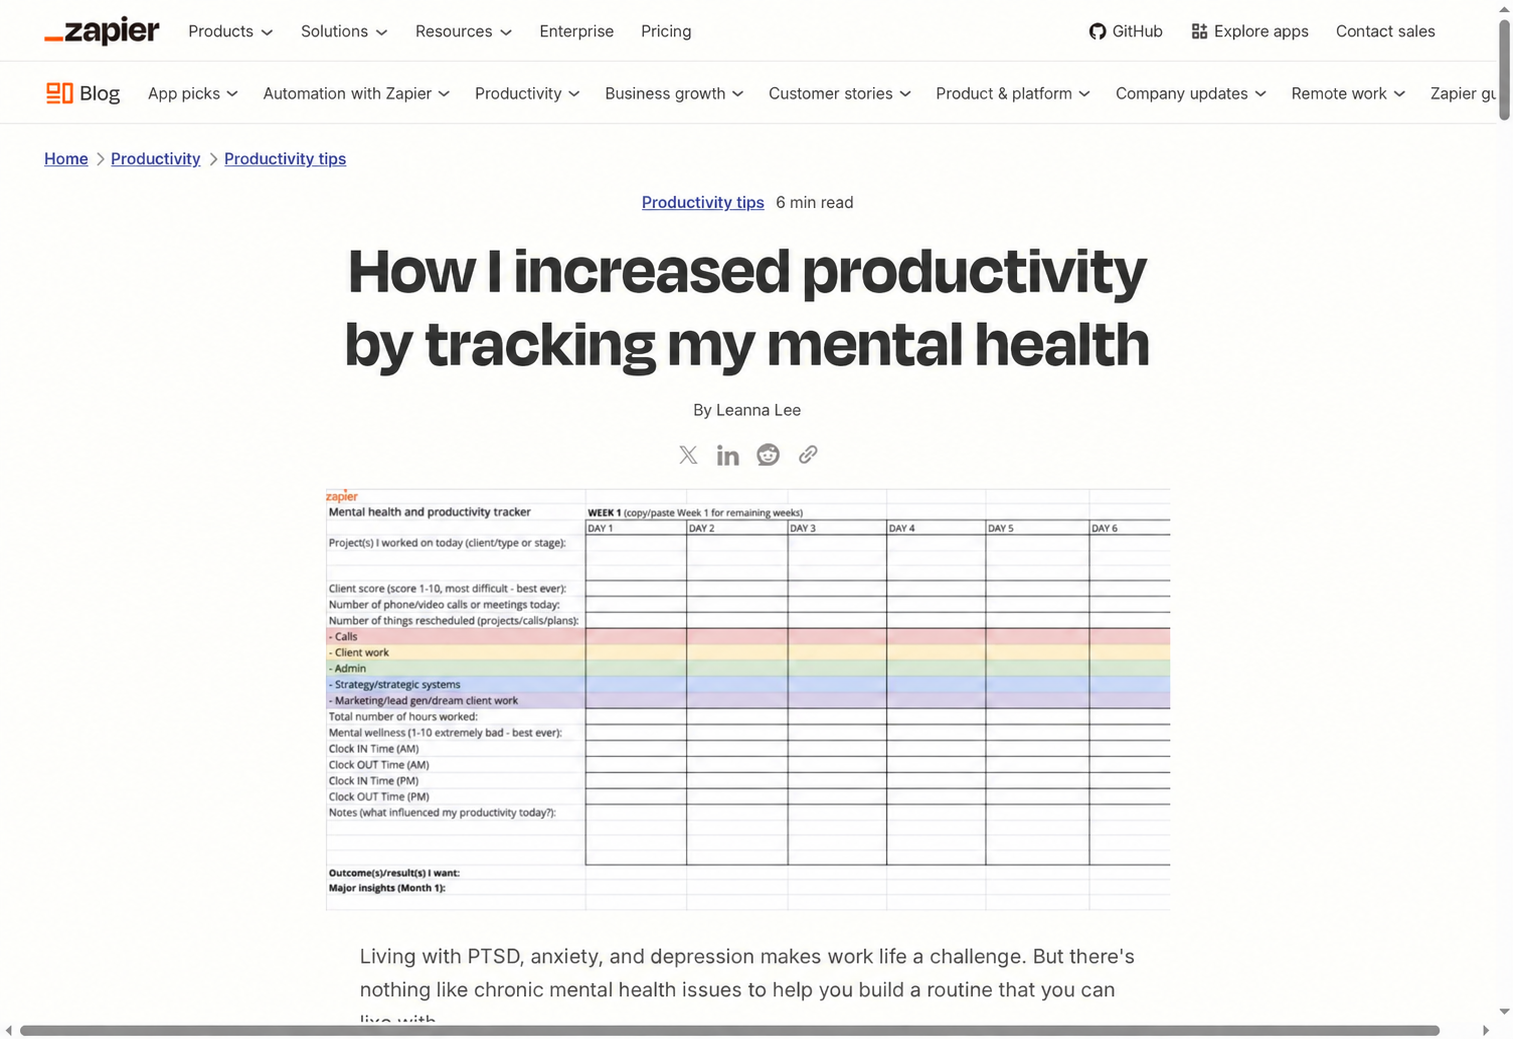Open Product & platform dropdown
Viewport: 1513px width, 1039px height.
pyautogui.click(x=1013, y=93)
